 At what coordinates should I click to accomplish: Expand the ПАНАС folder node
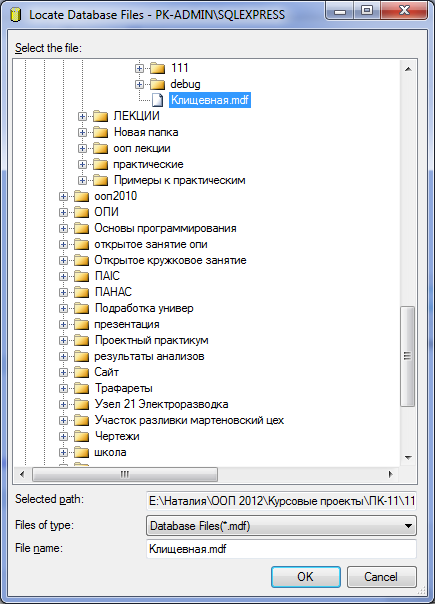[63, 292]
